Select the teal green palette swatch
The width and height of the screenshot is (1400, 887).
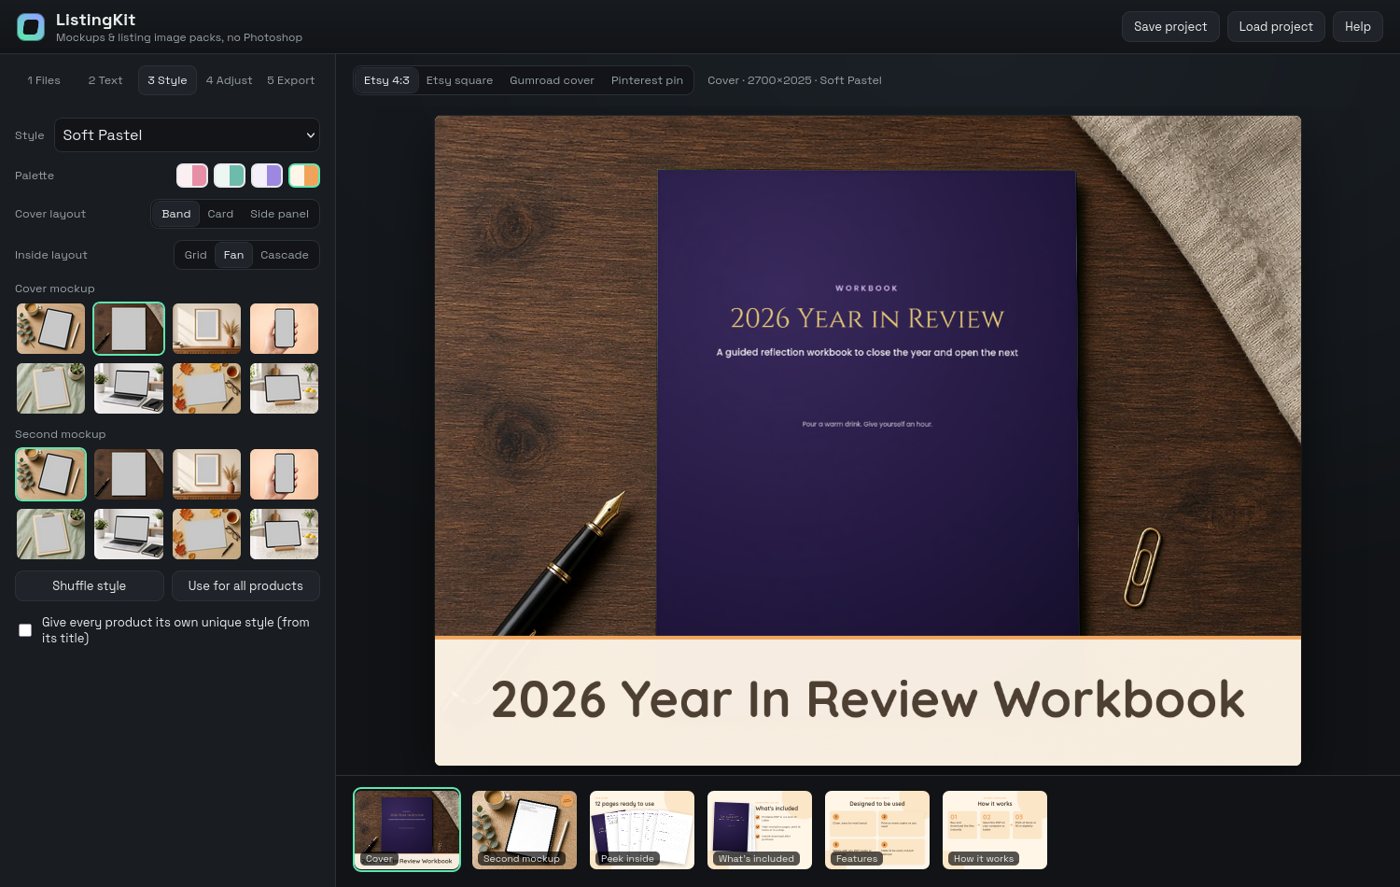(229, 176)
